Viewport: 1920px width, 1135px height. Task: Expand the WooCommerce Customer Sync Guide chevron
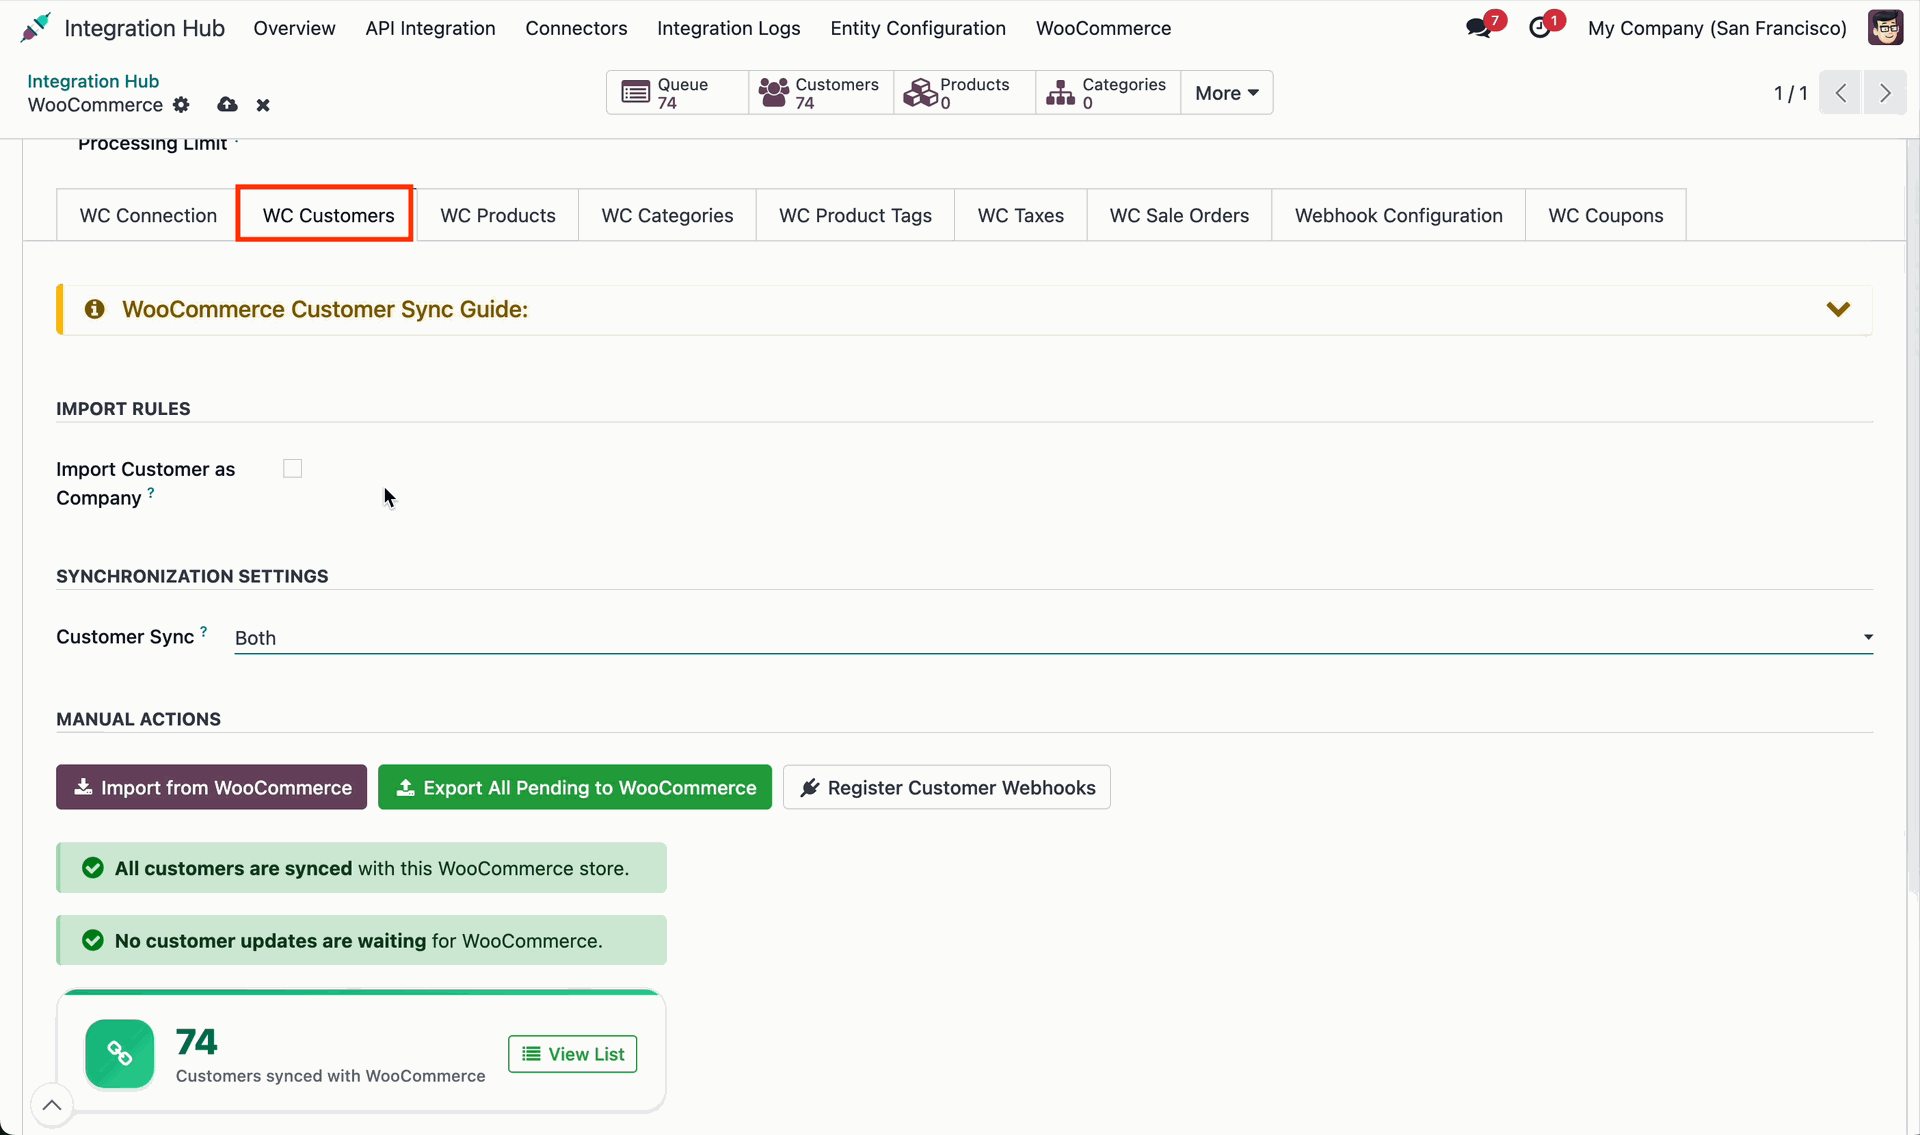[1838, 309]
